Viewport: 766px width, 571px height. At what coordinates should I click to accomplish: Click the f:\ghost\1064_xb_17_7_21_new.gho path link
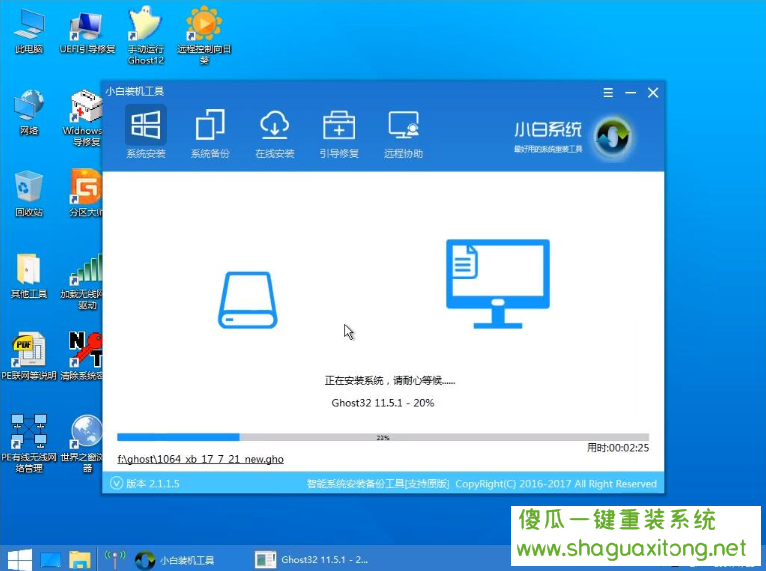(201, 459)
